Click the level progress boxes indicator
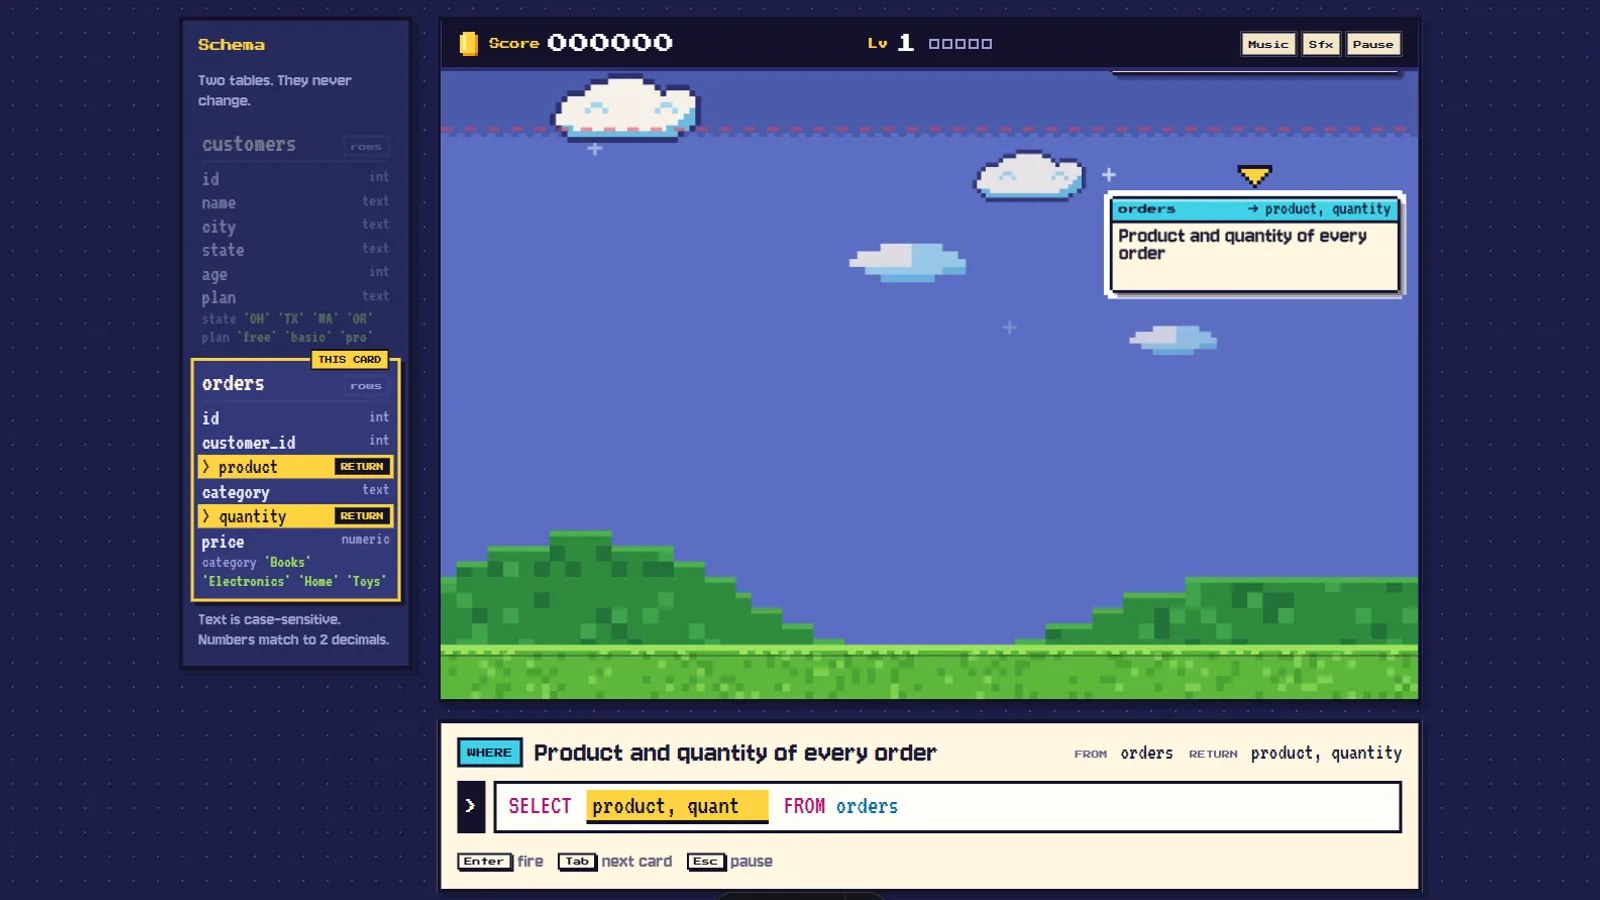Screen dimensions: 1600x900 [960, 44]
